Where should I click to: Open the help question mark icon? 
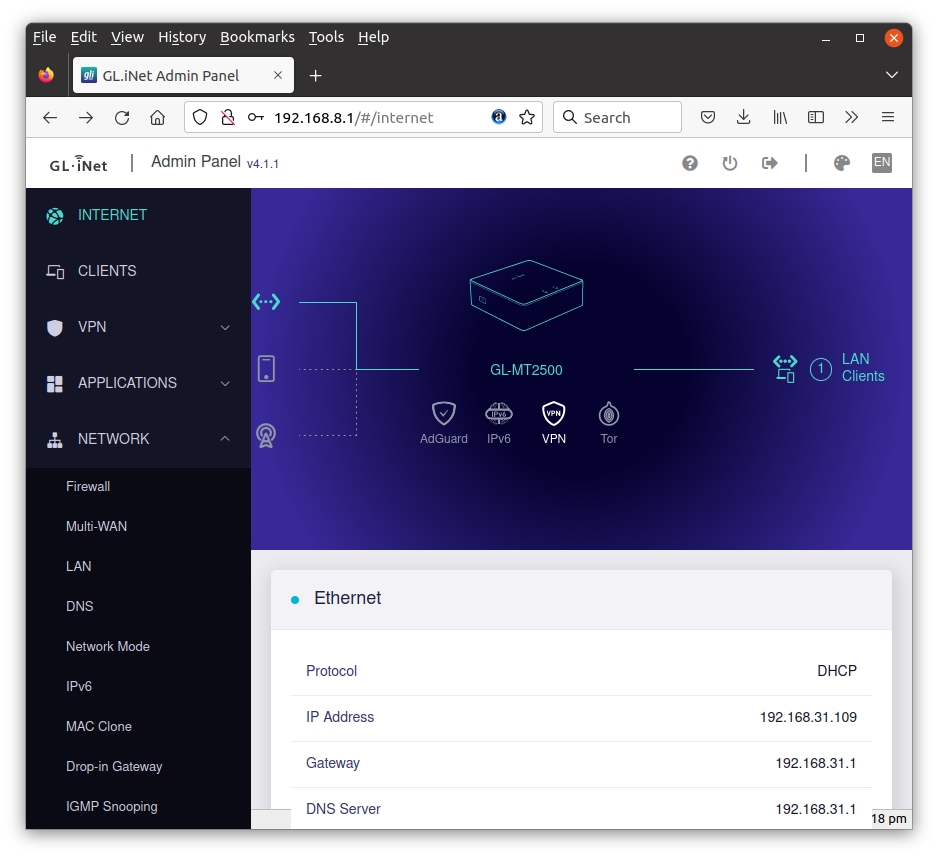tap(690, 163)
